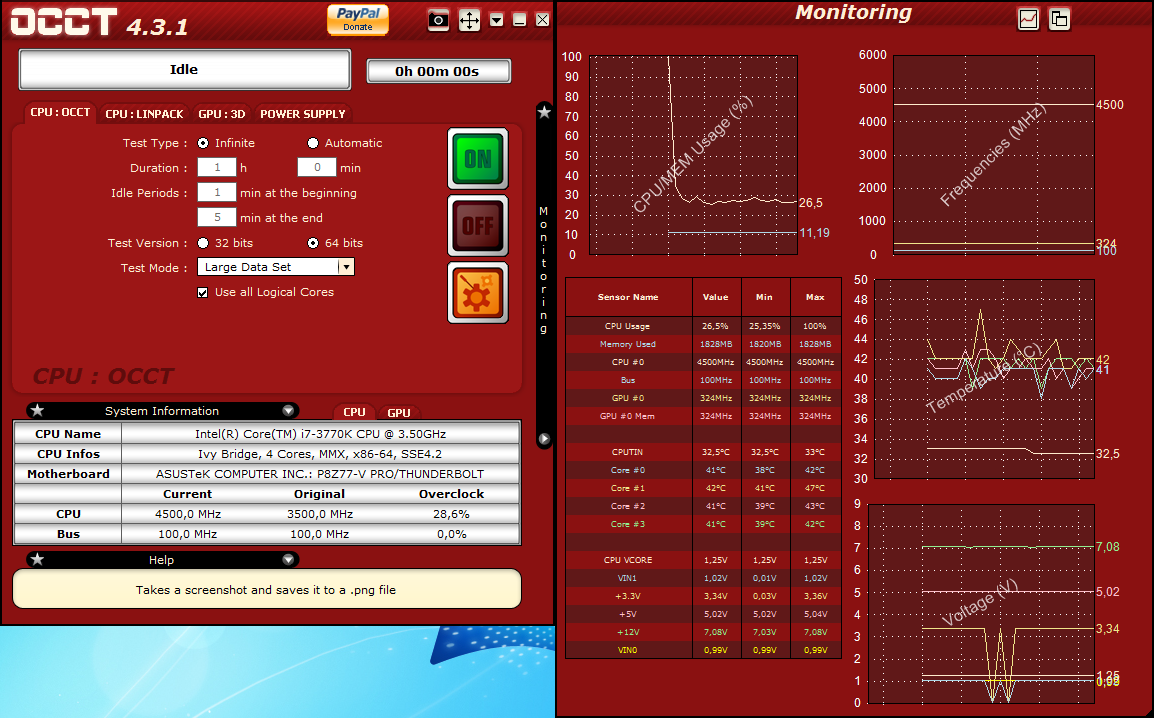Stop the test with the OFF button
The image size is (1154, 718).
(x=478, y=226)
